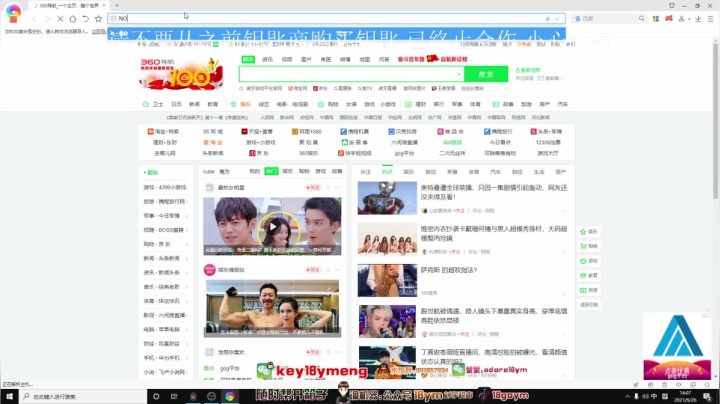The height and width of the screenshot is (404, 720).
Task: Select the 地图 search tab
Action: pyautogui.click(x=365, y=60)
